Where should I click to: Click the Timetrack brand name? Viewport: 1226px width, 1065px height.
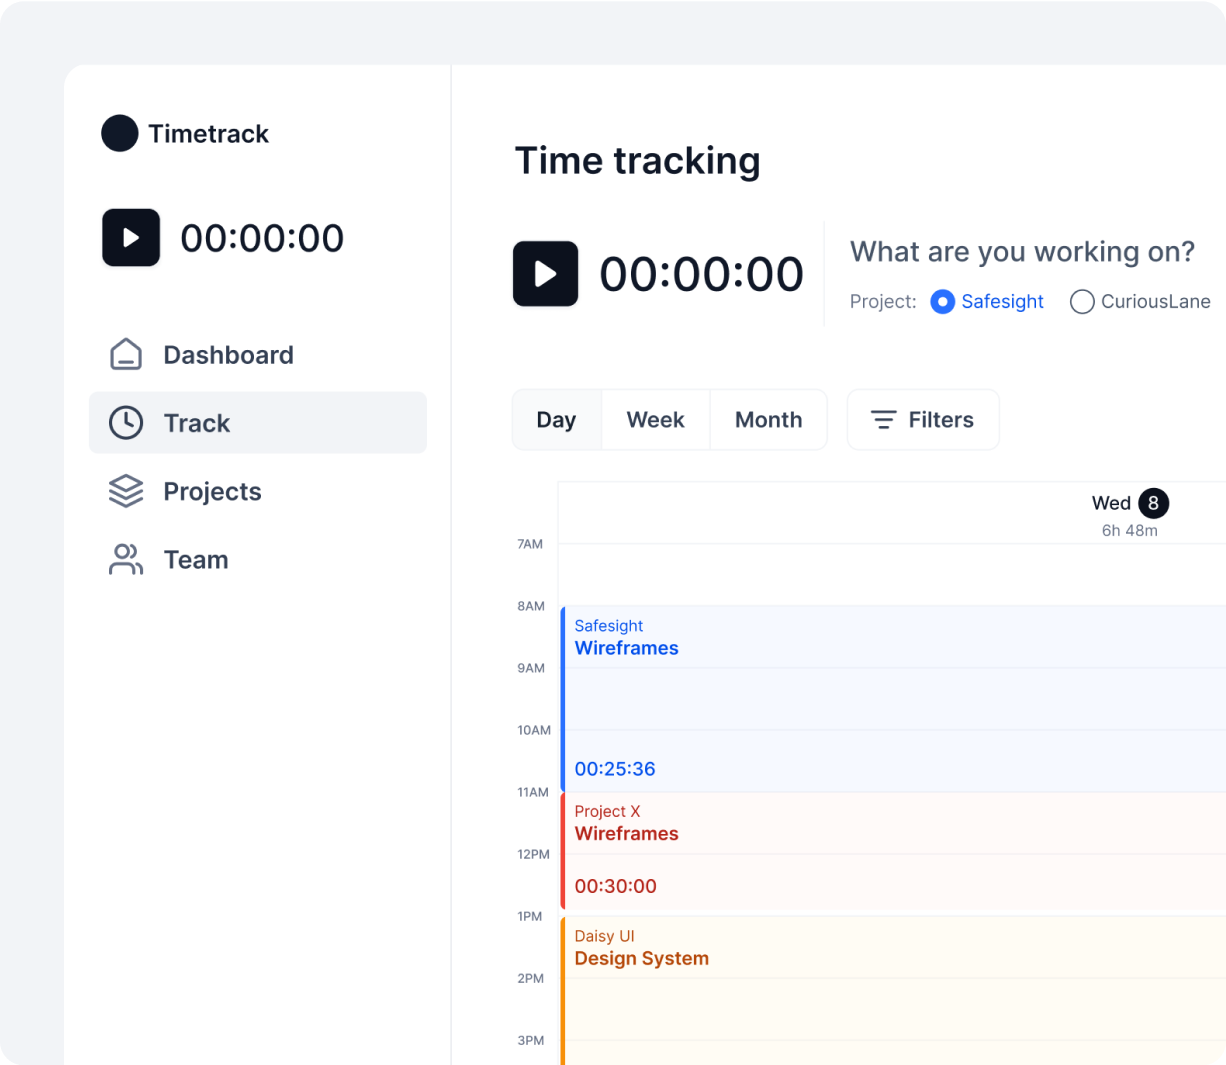[x=208, y=134]
